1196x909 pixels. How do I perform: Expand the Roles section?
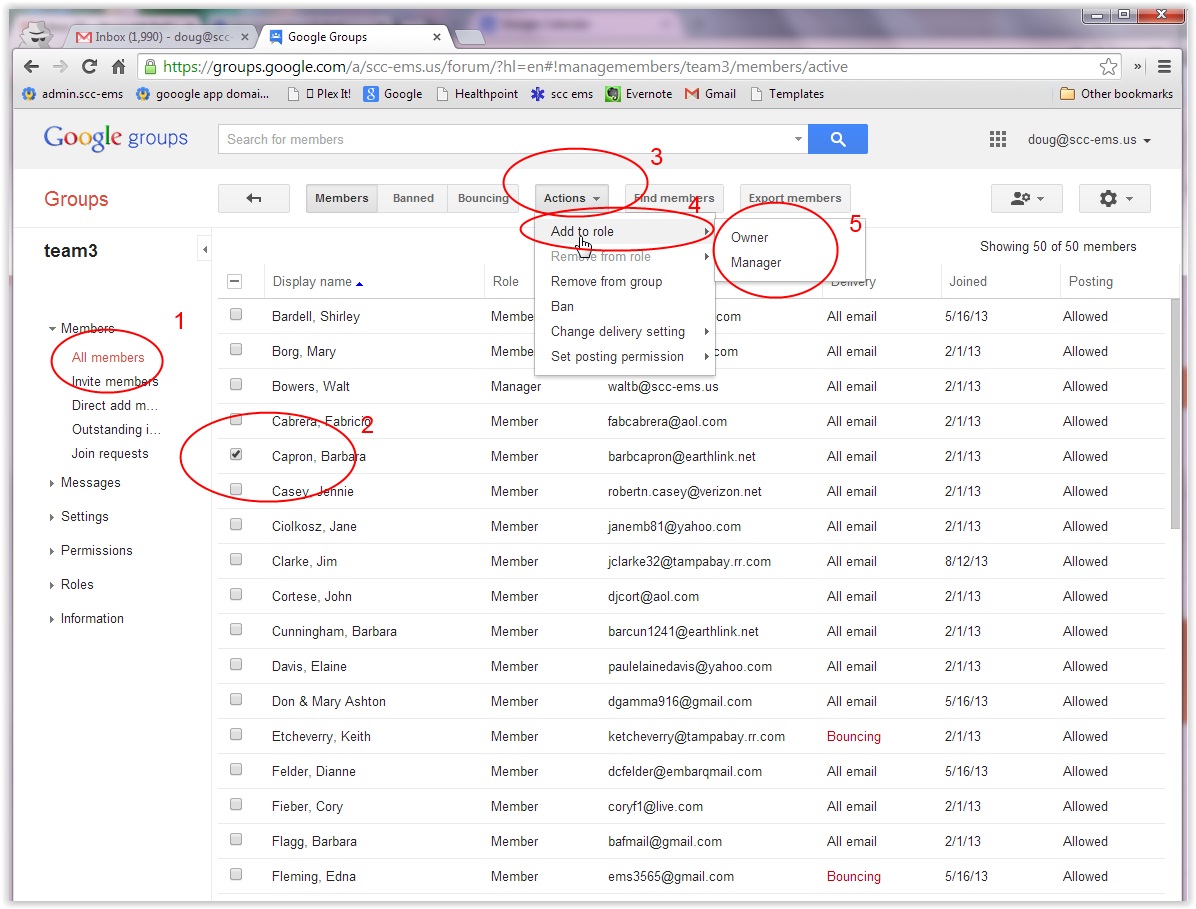(52, 585)
